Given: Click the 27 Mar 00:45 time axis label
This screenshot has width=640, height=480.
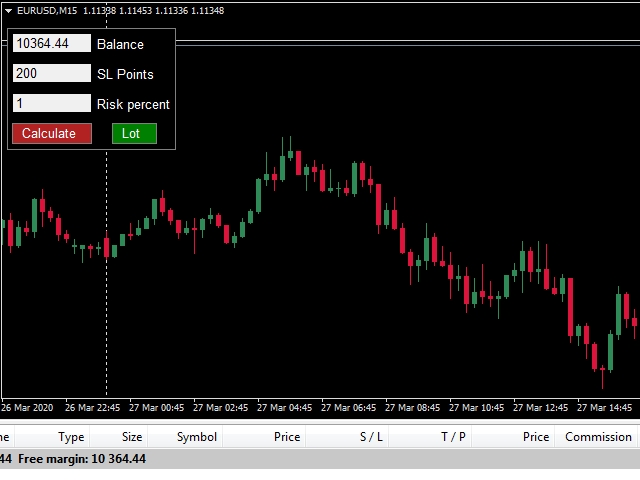Looking at the screenshot, I should (x=157, y=408).
